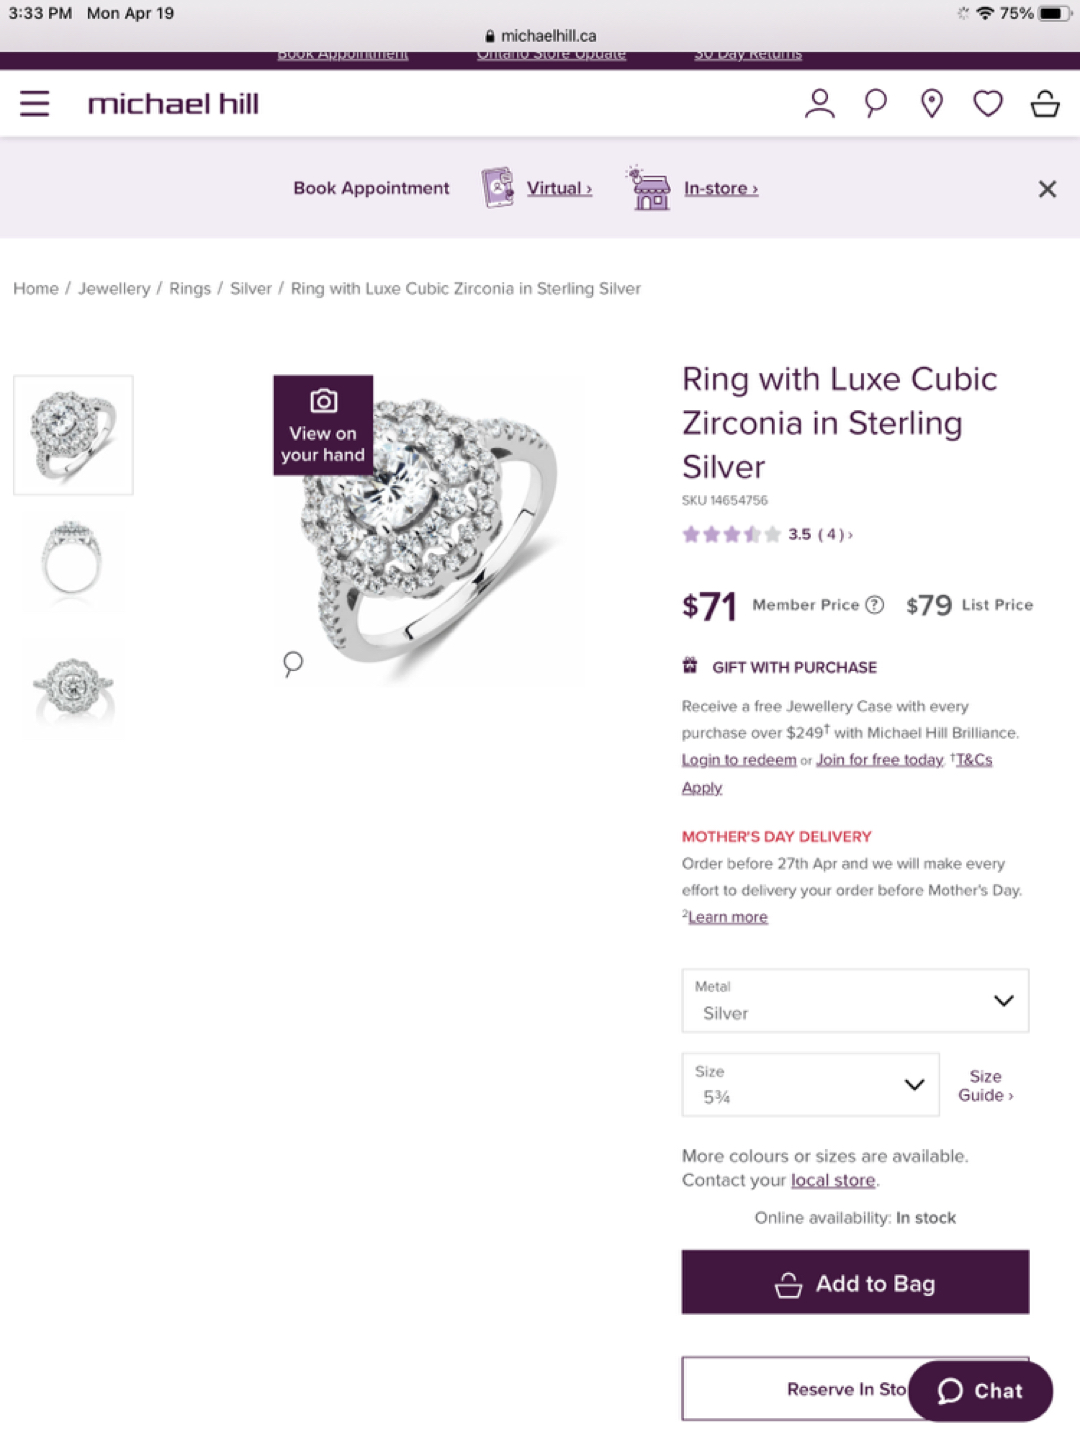Click the Add to Bag button
Viewport: 1080px width, 1440px height.
[x=855, y=1282]
